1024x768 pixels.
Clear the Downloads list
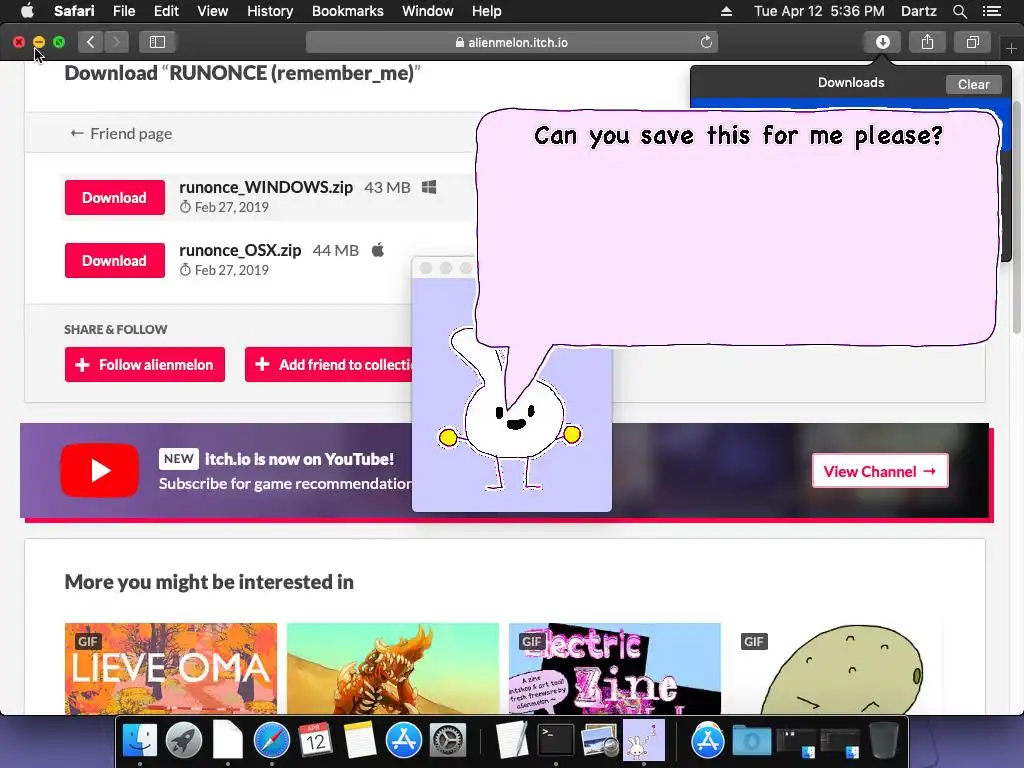coord(973,84)
